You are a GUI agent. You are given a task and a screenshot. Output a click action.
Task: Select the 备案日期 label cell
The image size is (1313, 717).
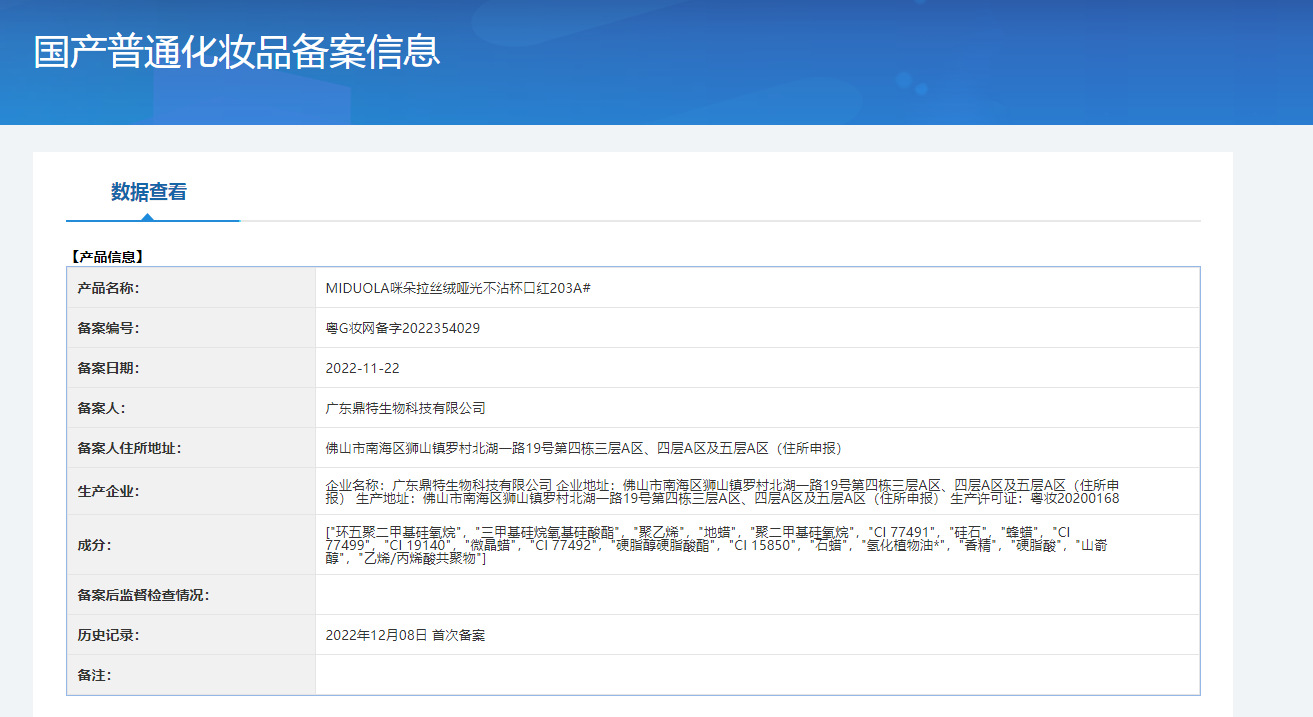click(191, 368)
